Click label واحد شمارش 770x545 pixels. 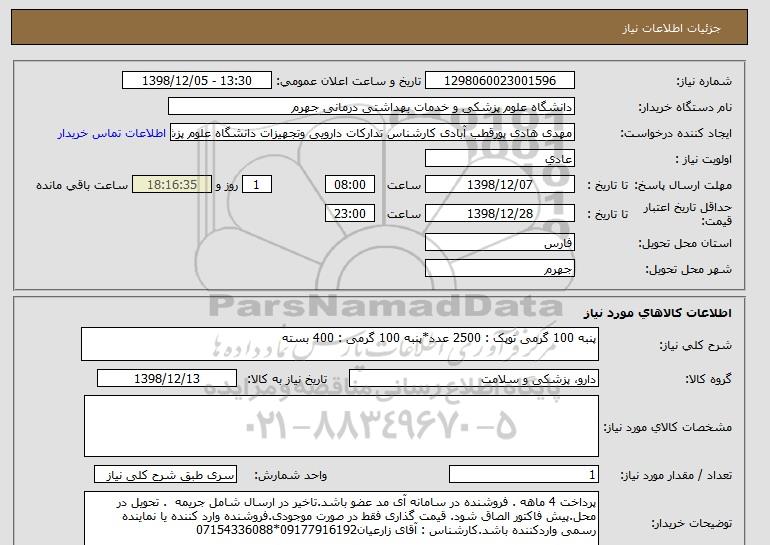pyautogui.click(x=291, y=475)
